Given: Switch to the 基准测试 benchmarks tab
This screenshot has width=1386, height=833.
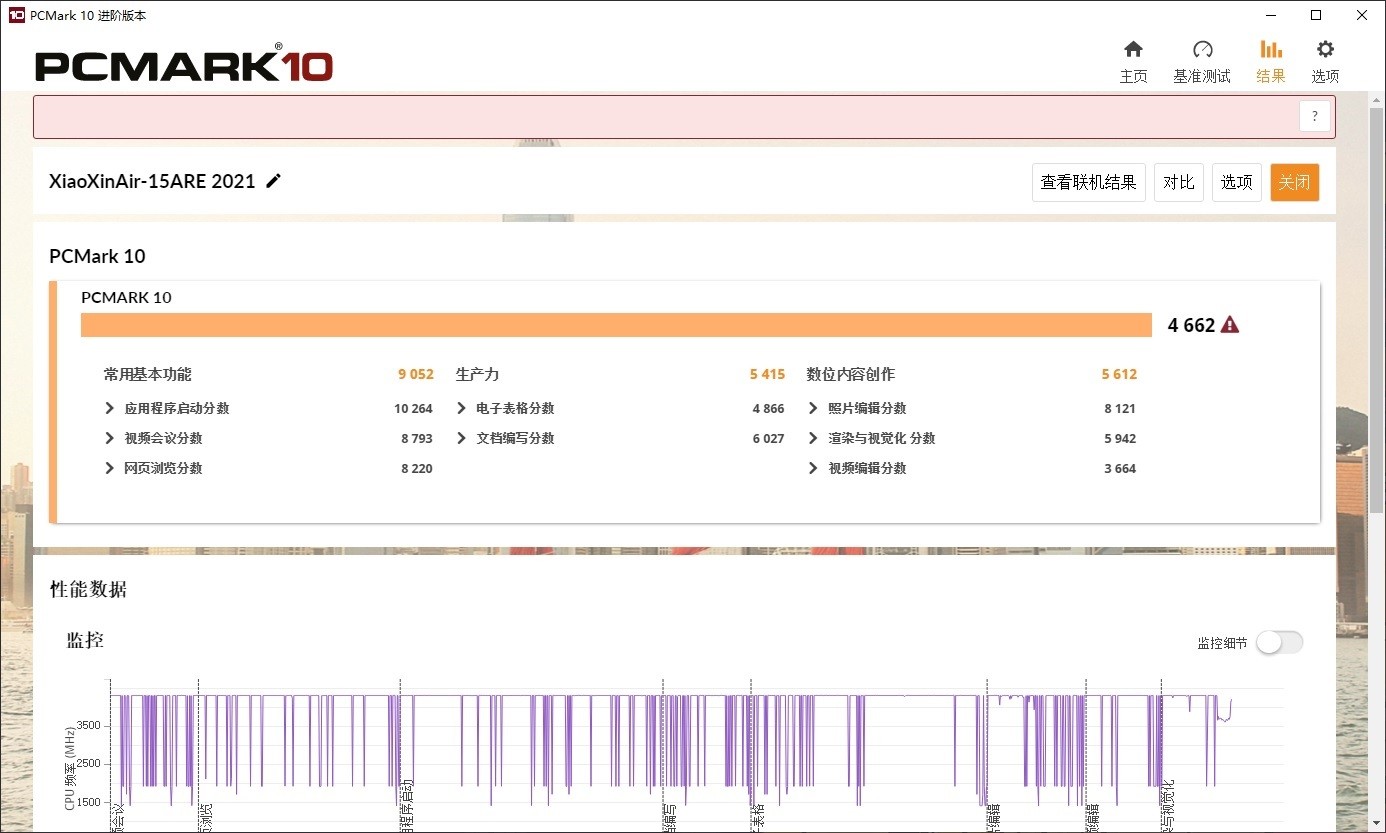Looking at the screenshot, I should 1202,62.
